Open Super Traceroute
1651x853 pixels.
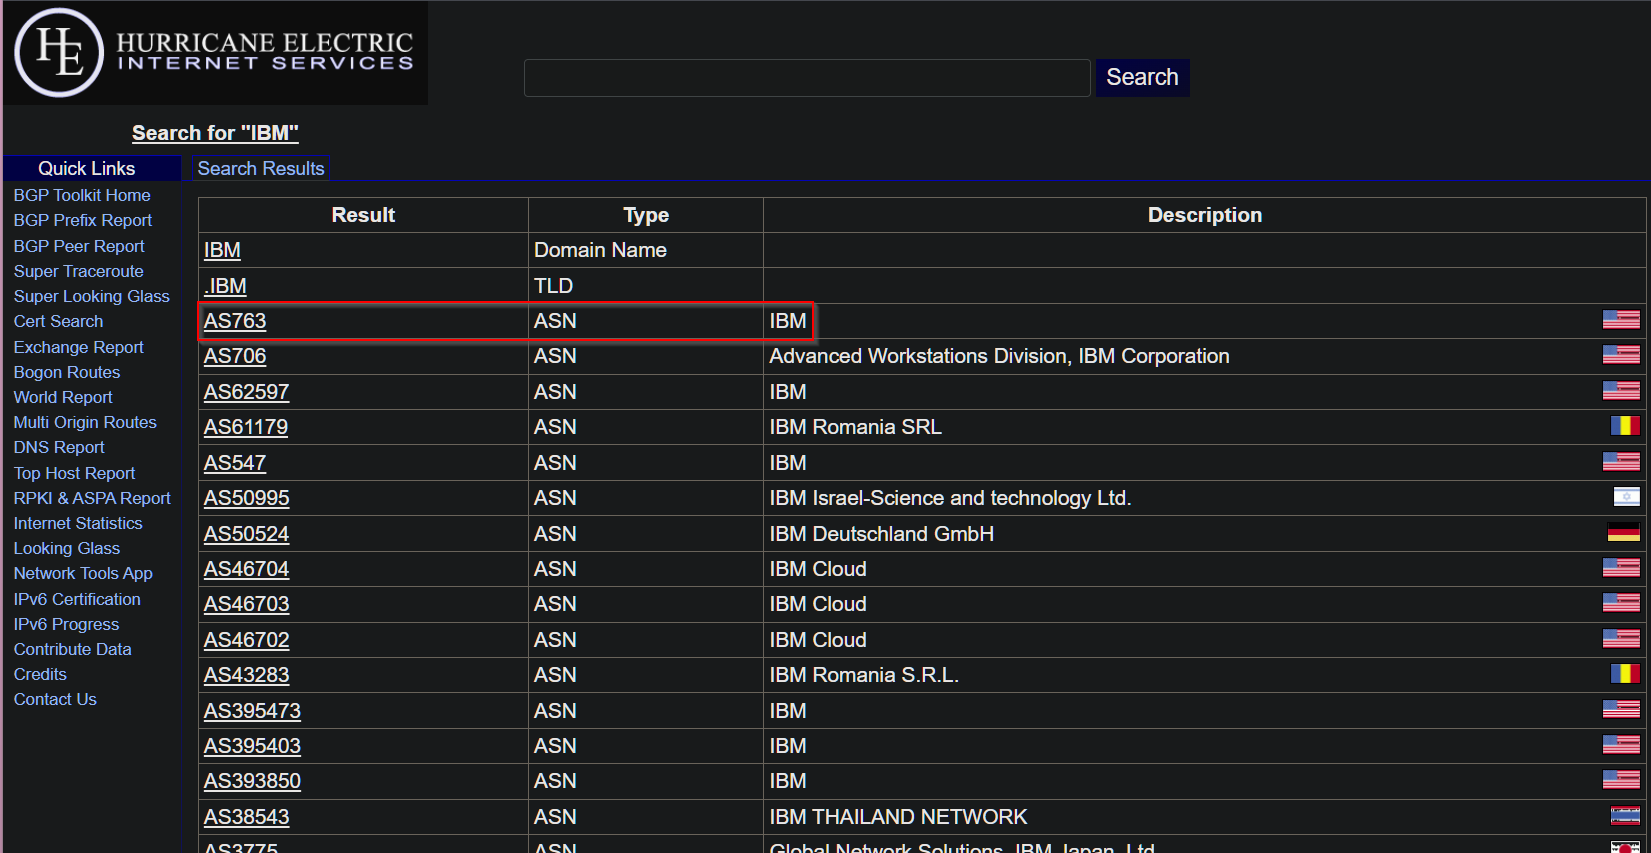tap(79, 271)
